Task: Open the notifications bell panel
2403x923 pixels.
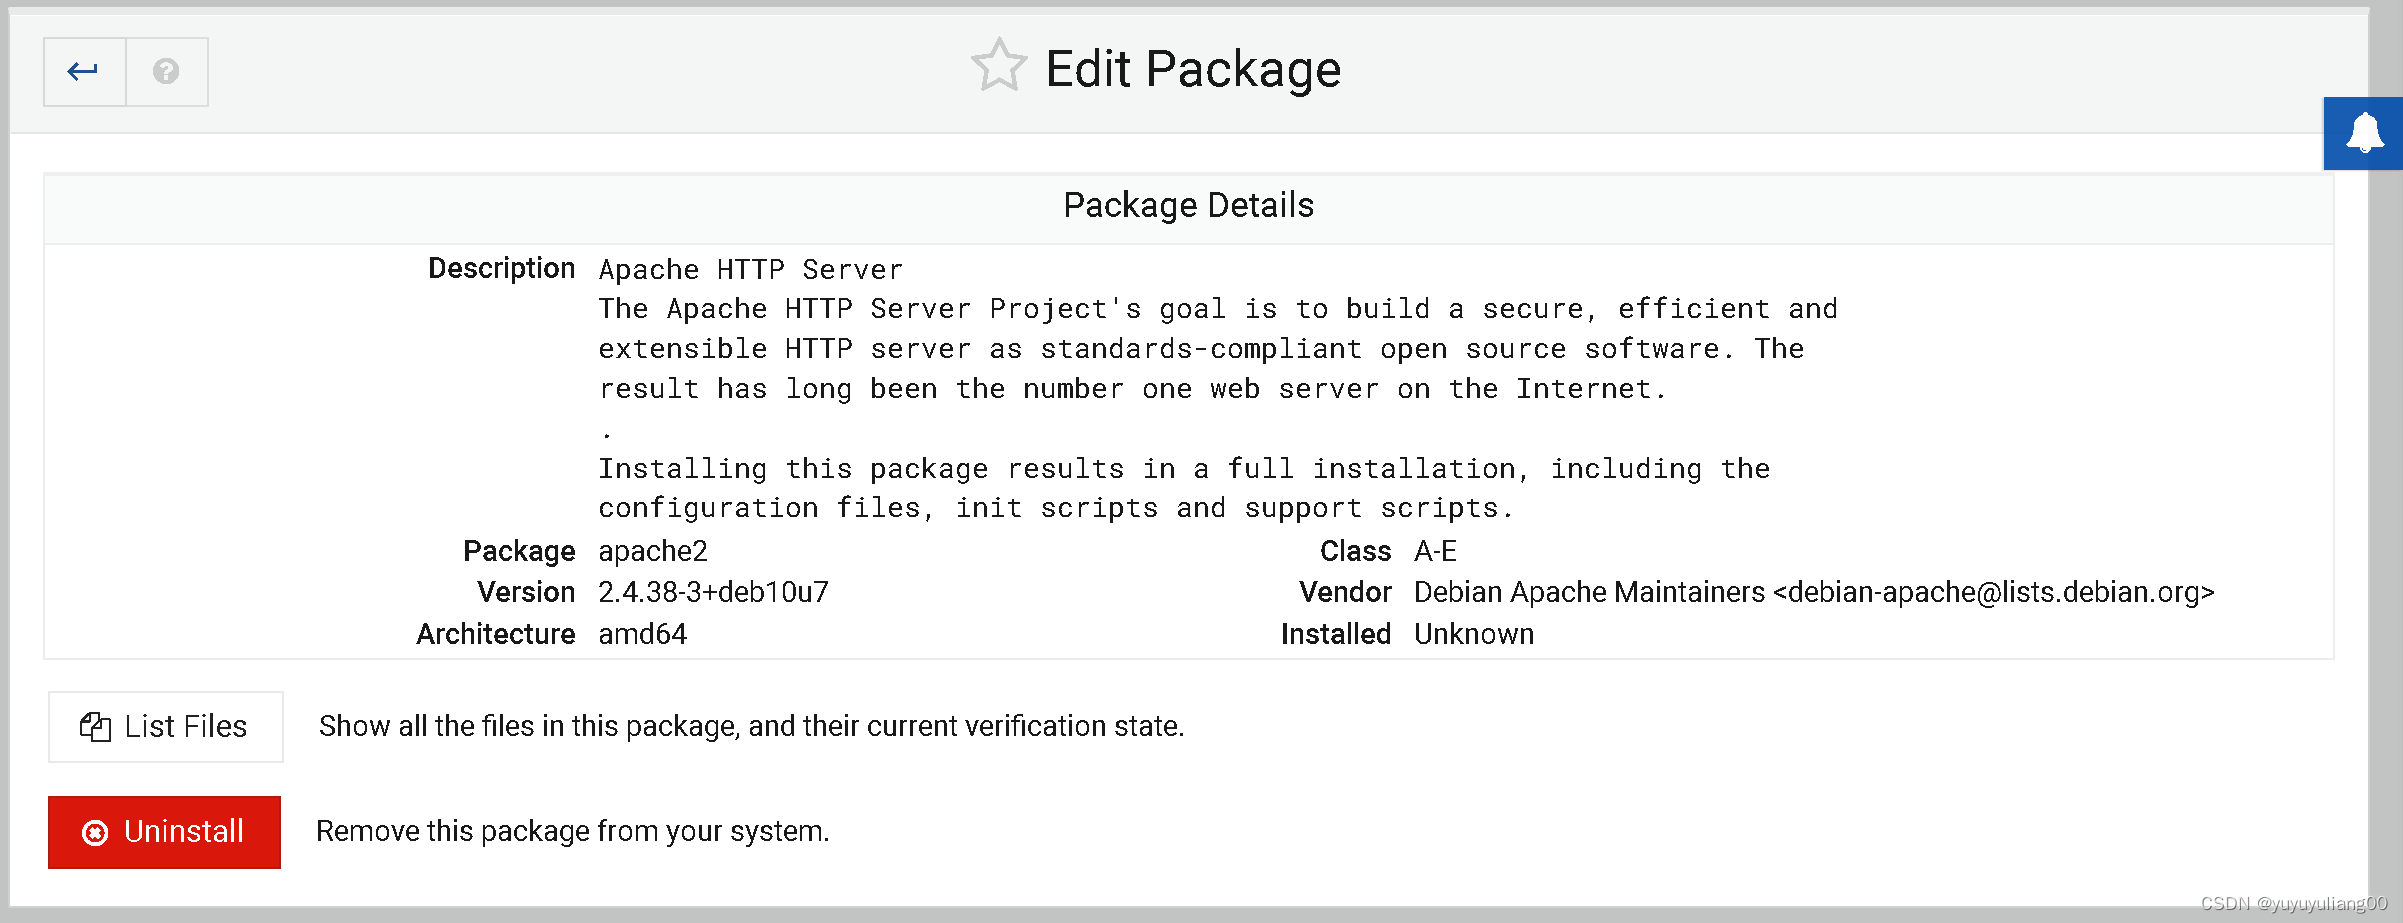Action: coord(2364,133)
